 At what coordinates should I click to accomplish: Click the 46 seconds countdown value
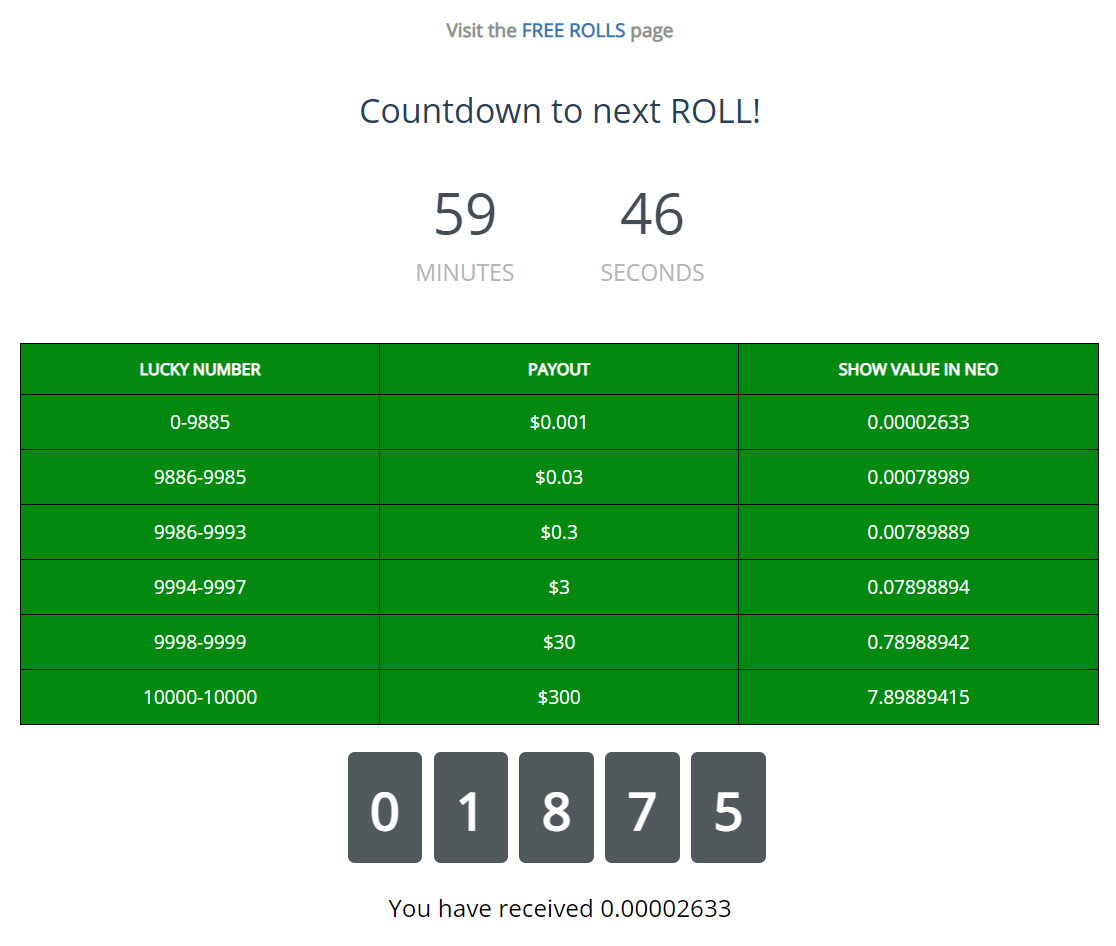(652, 214)
